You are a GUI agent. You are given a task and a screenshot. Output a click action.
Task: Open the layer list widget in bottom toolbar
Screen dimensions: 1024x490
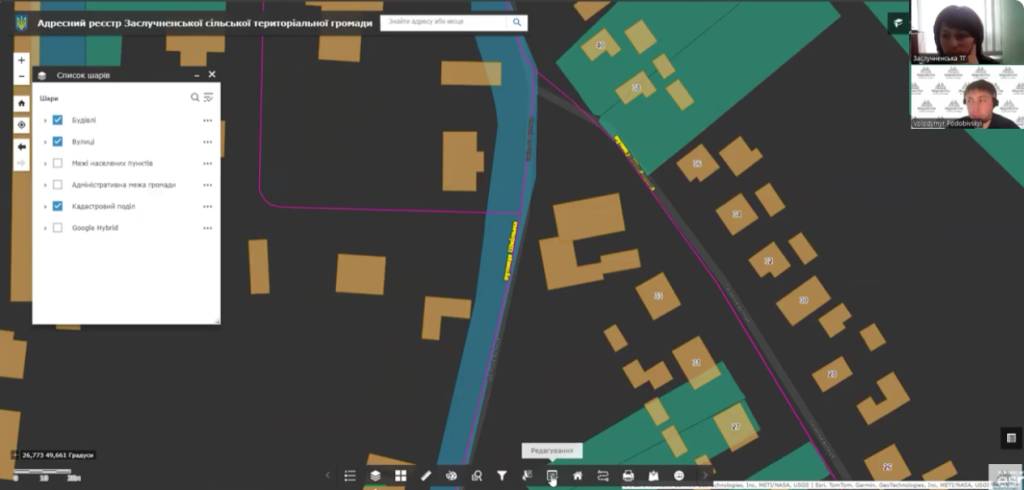click(x=375, y=476)
